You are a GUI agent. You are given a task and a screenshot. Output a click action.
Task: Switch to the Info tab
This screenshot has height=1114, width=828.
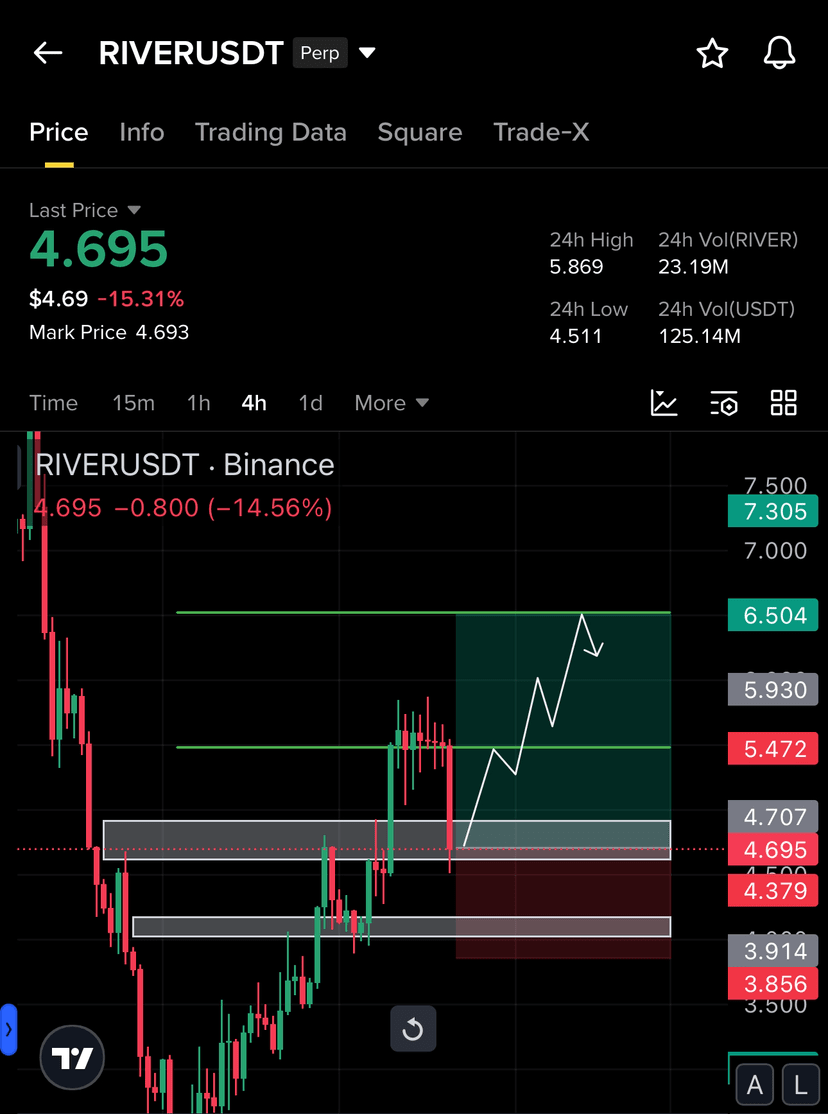point(141,132)
